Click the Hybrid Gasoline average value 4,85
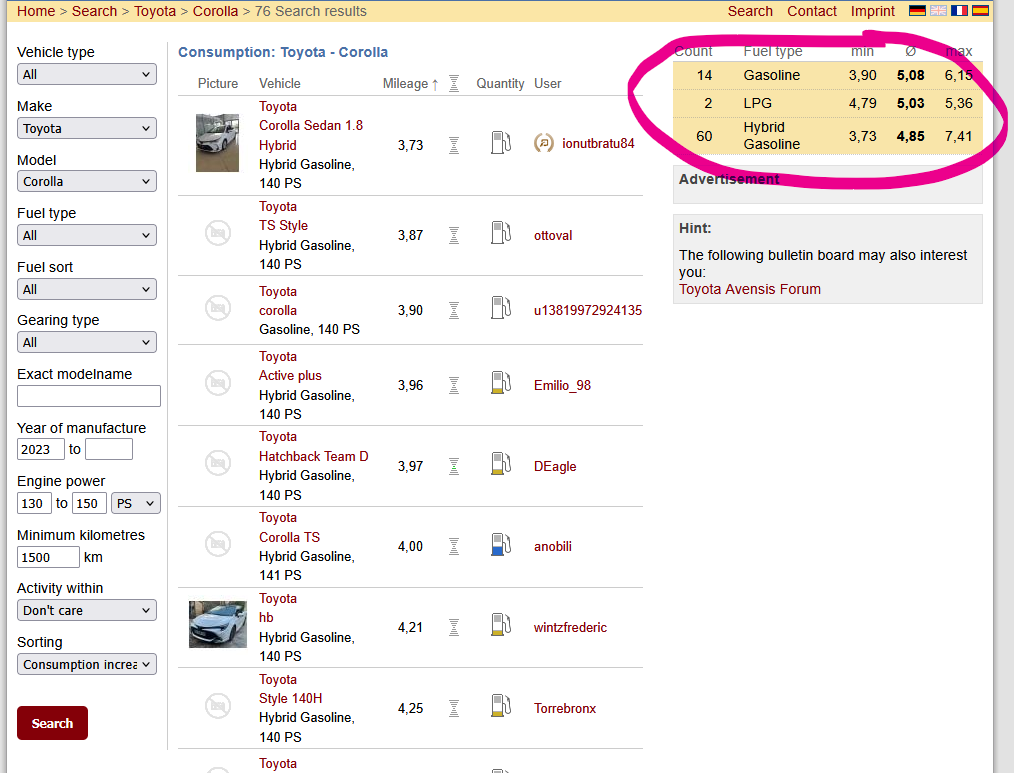 911,136
